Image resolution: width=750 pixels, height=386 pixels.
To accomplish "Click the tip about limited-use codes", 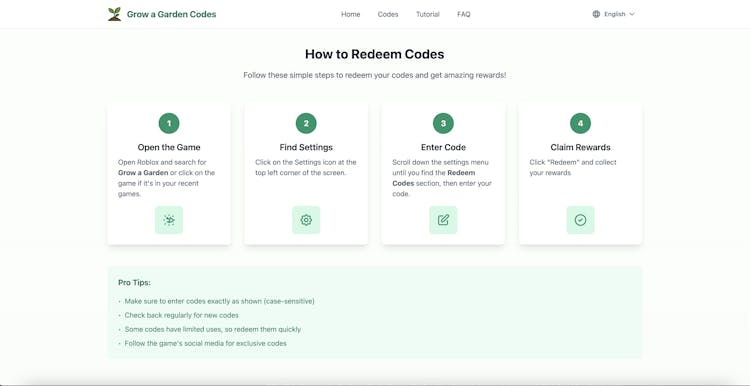I will (213, 330).
